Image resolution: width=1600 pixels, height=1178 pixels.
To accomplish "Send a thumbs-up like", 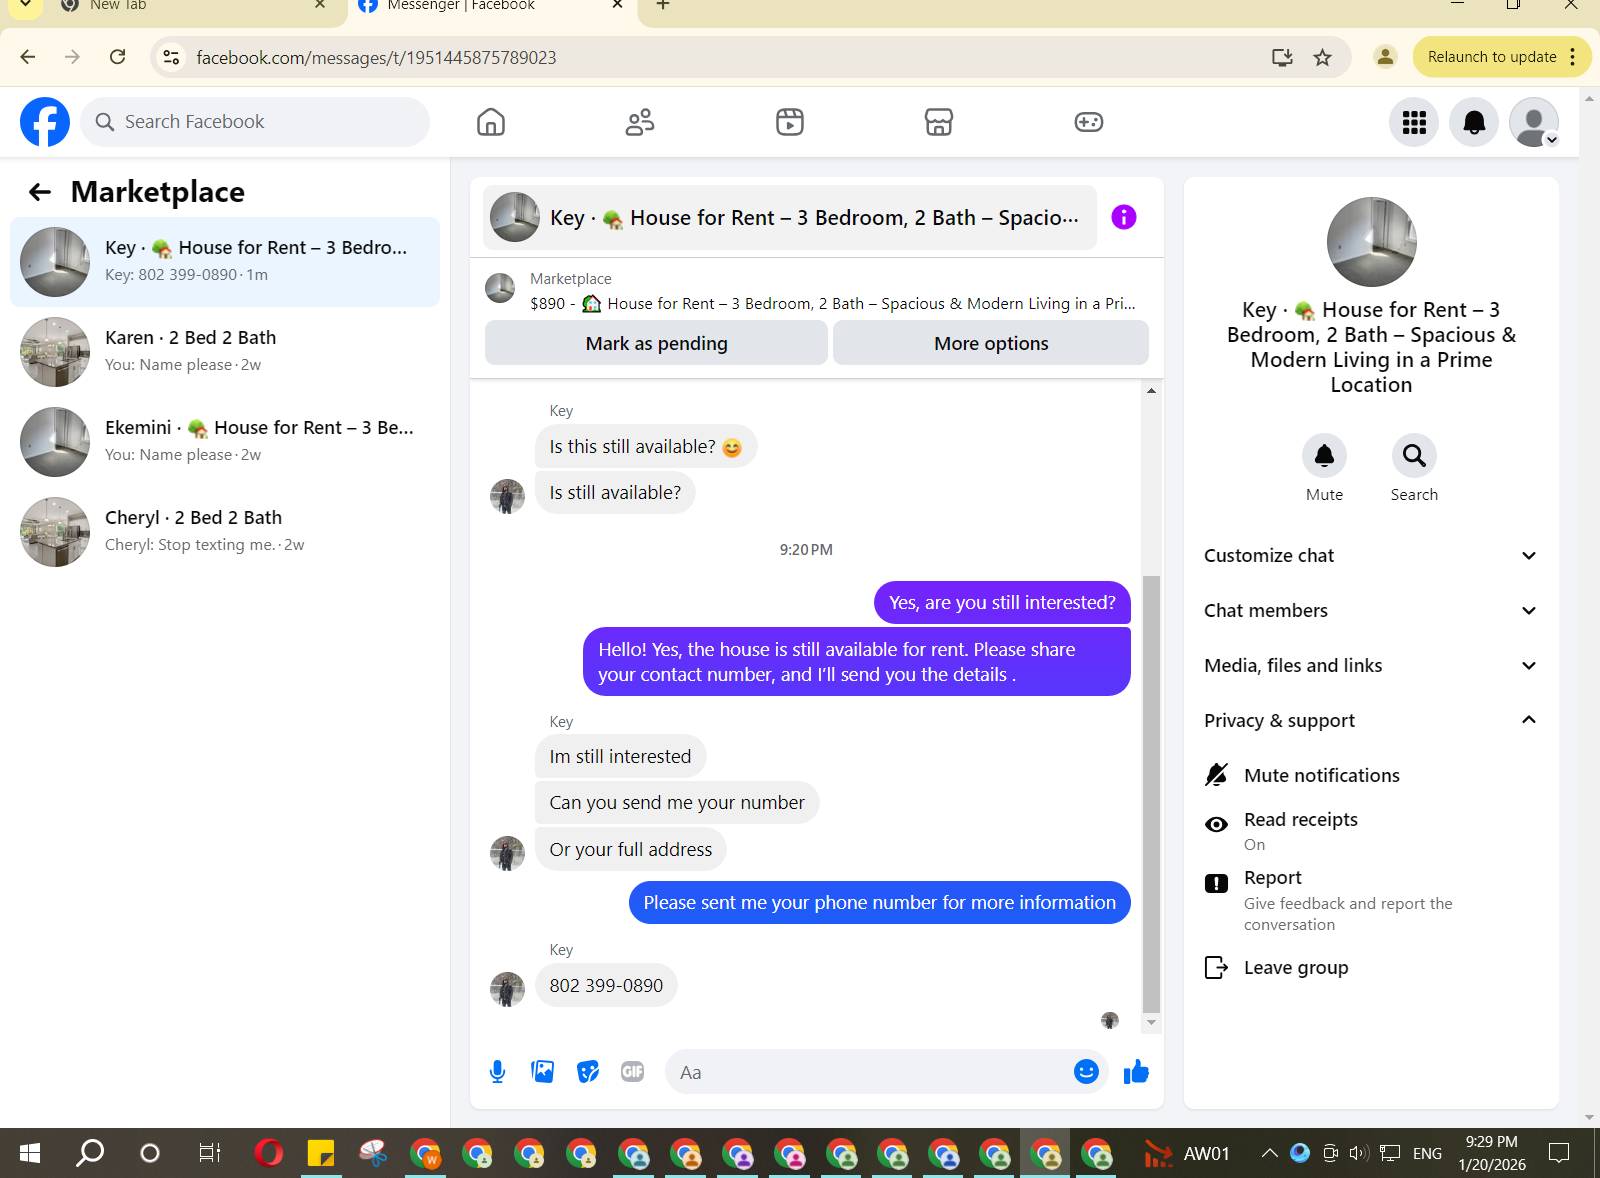I will point(1136,1072).
